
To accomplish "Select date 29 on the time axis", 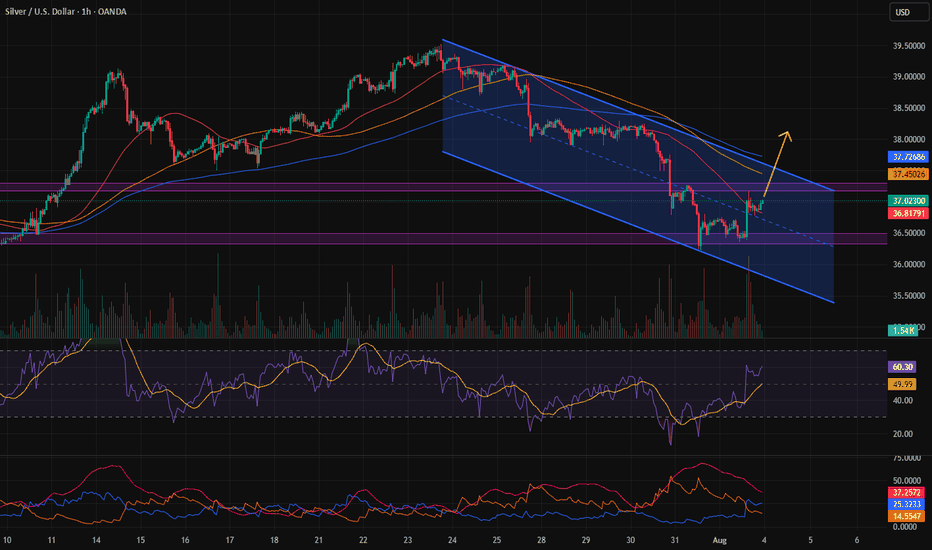I will click(x=586, y=540).
